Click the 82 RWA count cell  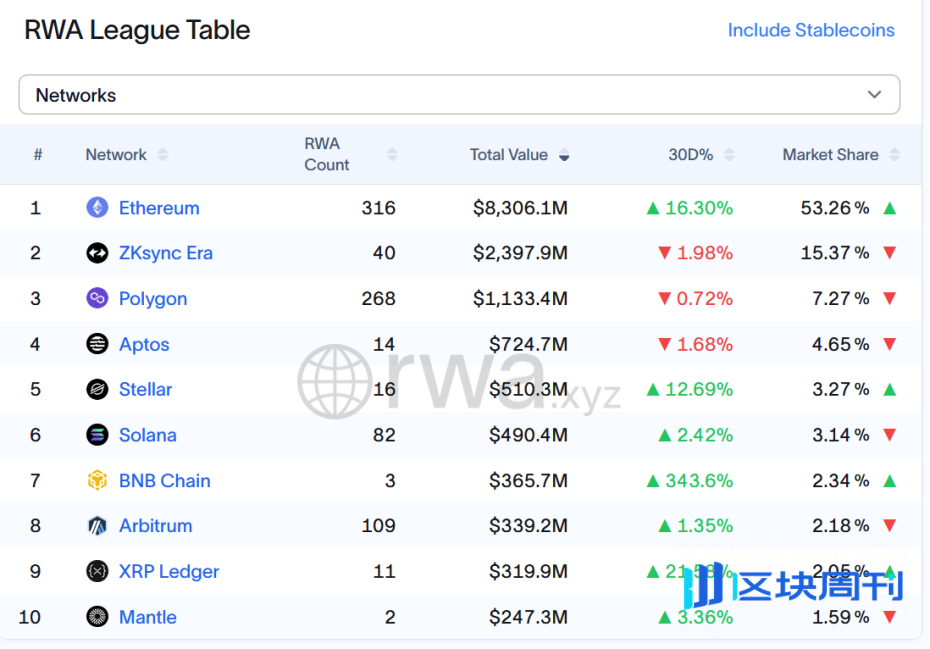tap(384, 435)
